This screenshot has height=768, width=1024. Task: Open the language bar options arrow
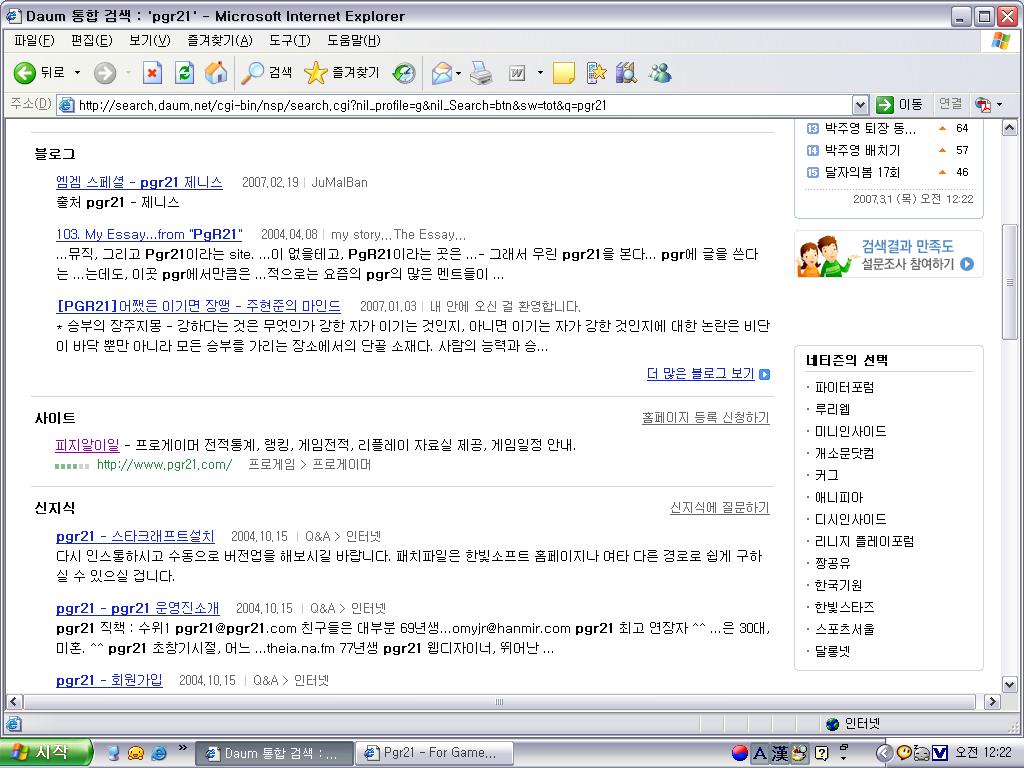(843, 758)
